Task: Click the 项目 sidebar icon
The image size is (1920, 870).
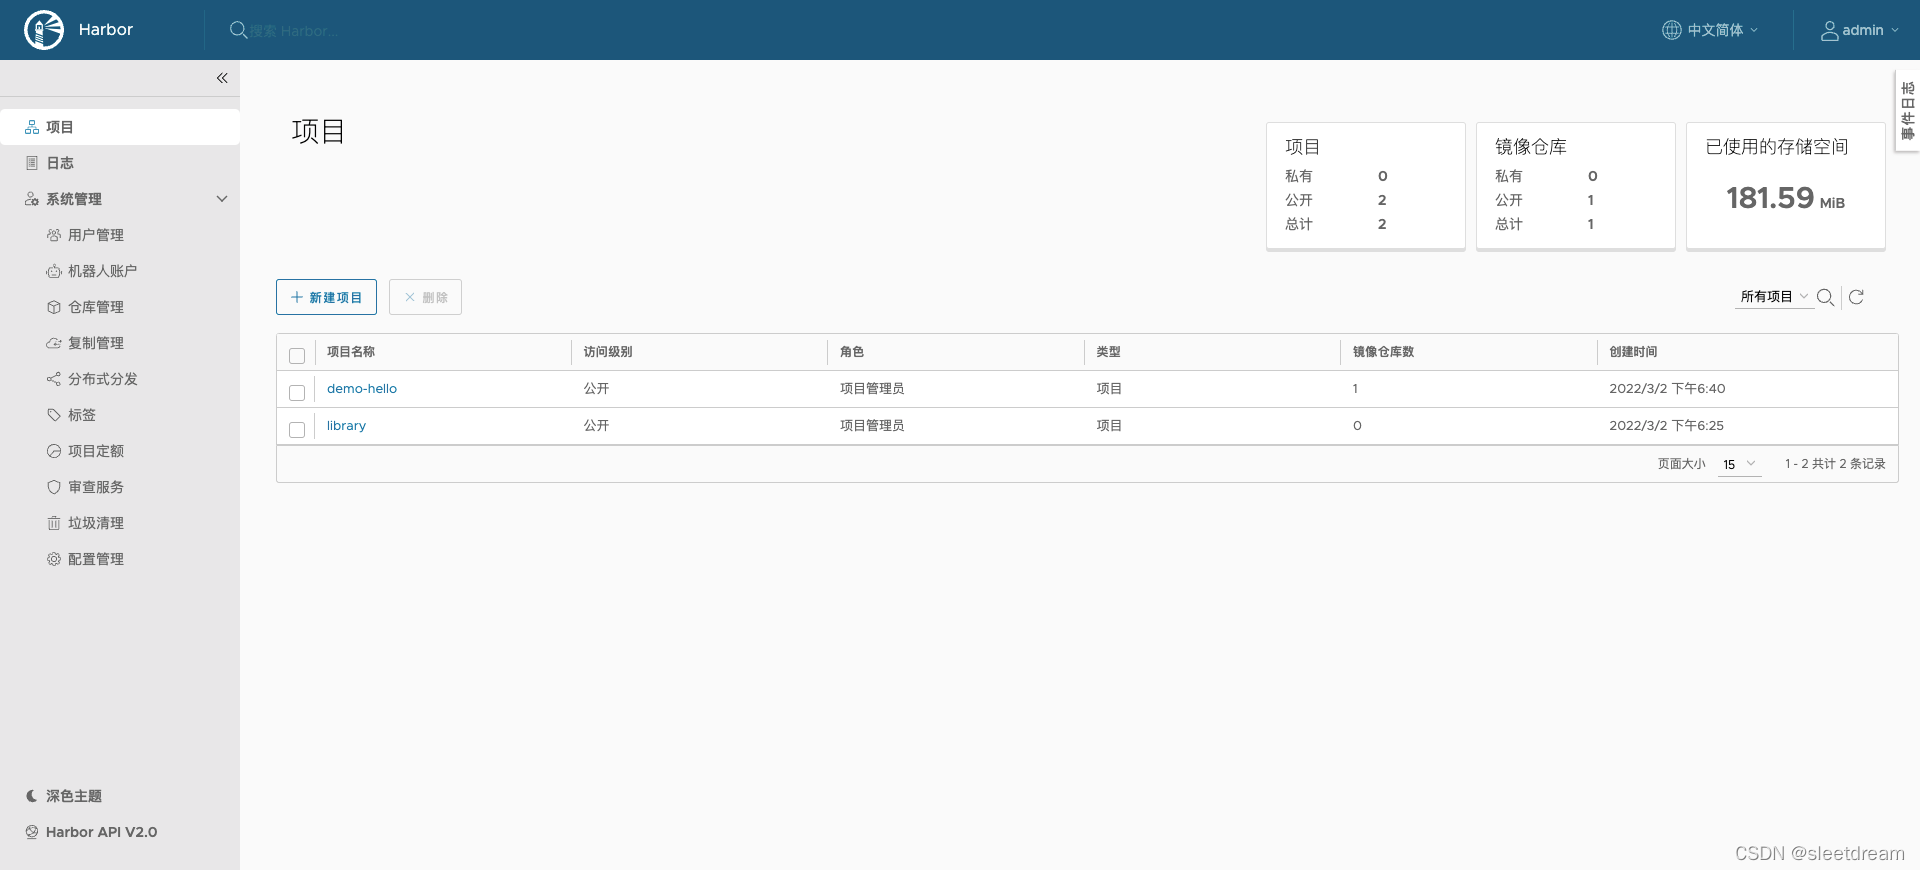Action: pos(32,127)
